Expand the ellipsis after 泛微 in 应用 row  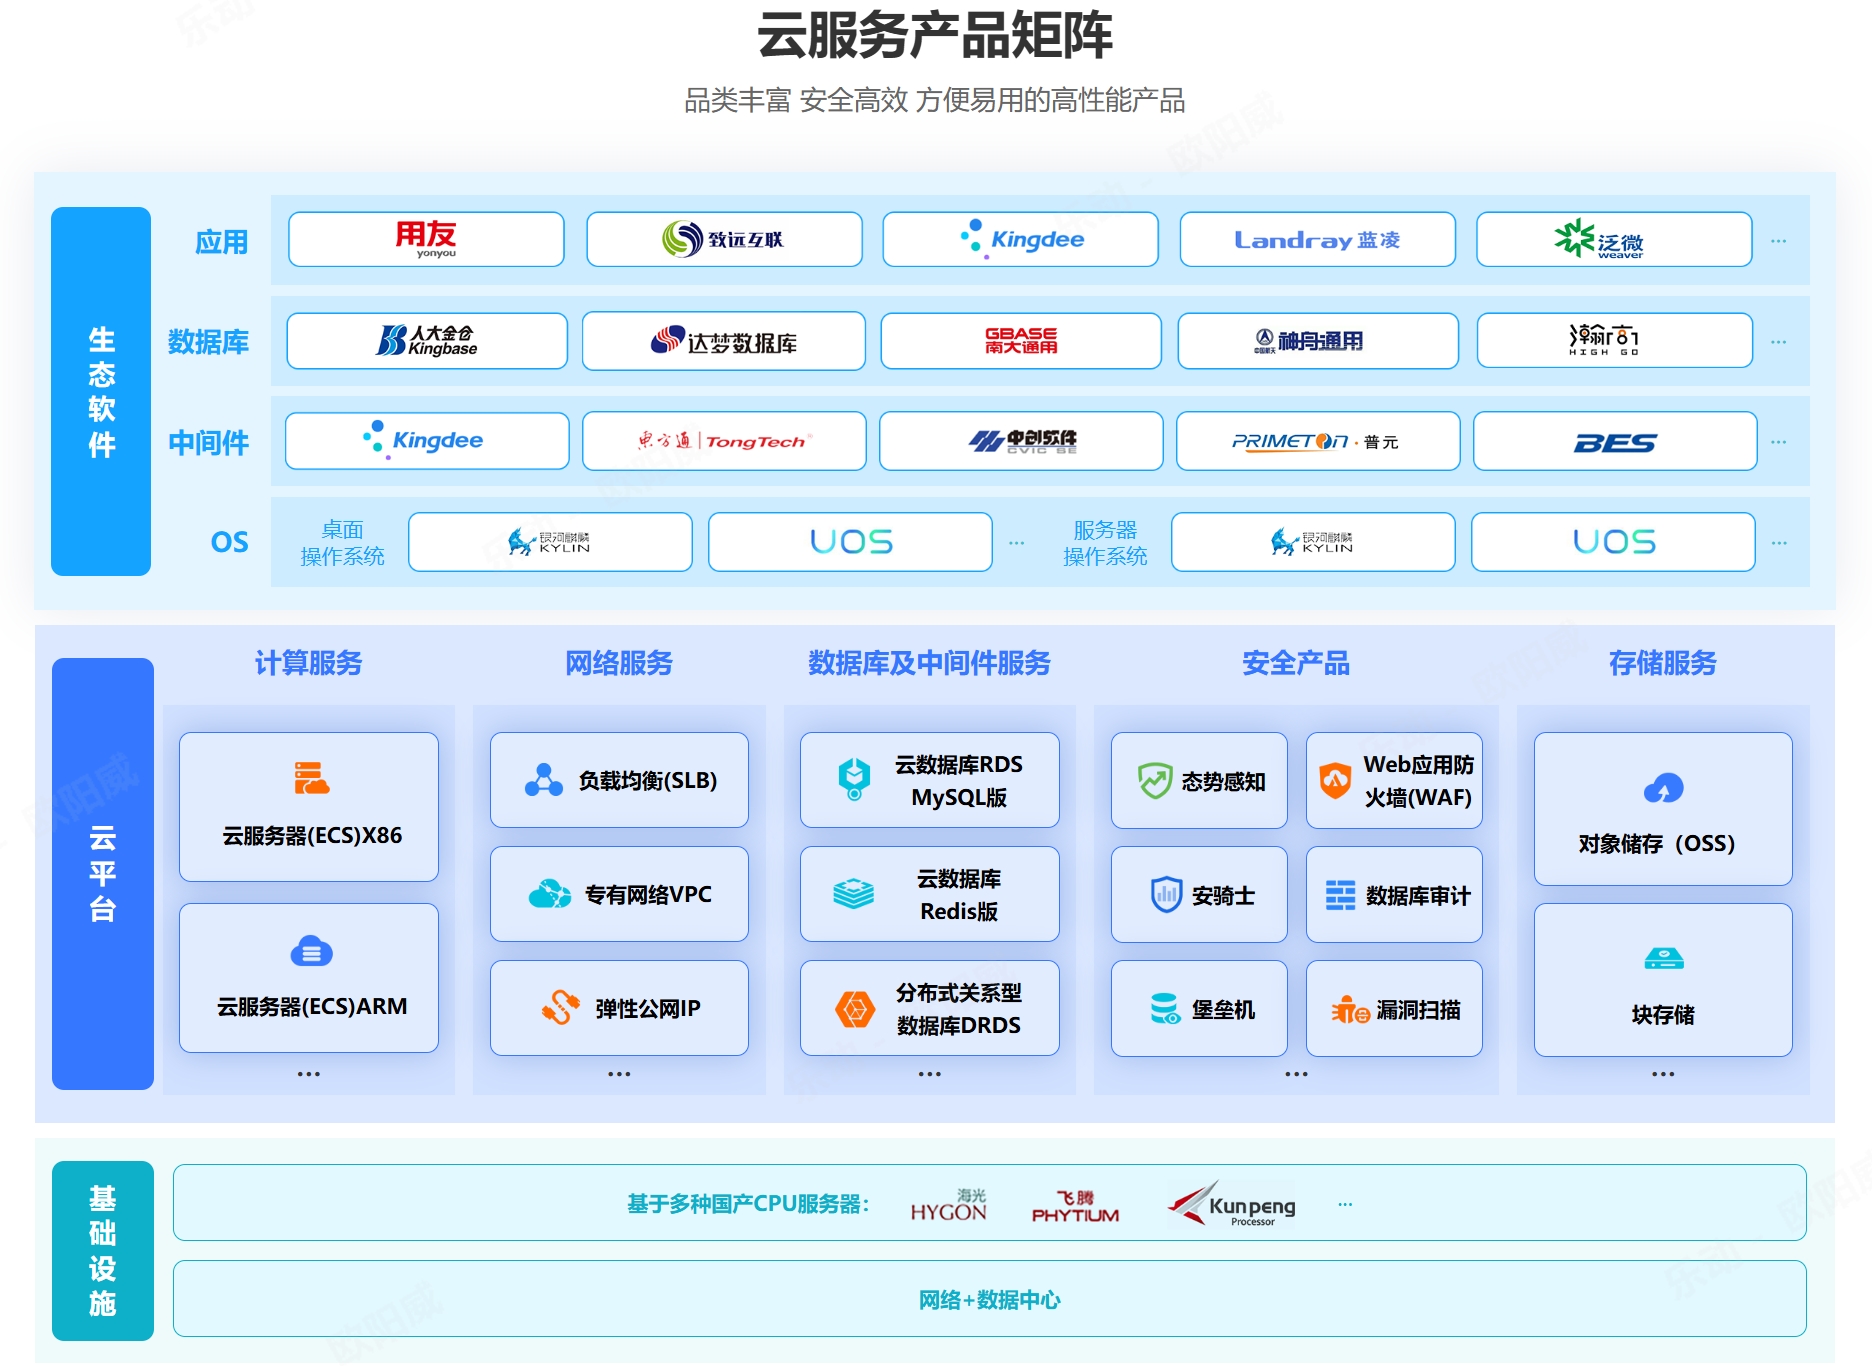point(1779,241)
